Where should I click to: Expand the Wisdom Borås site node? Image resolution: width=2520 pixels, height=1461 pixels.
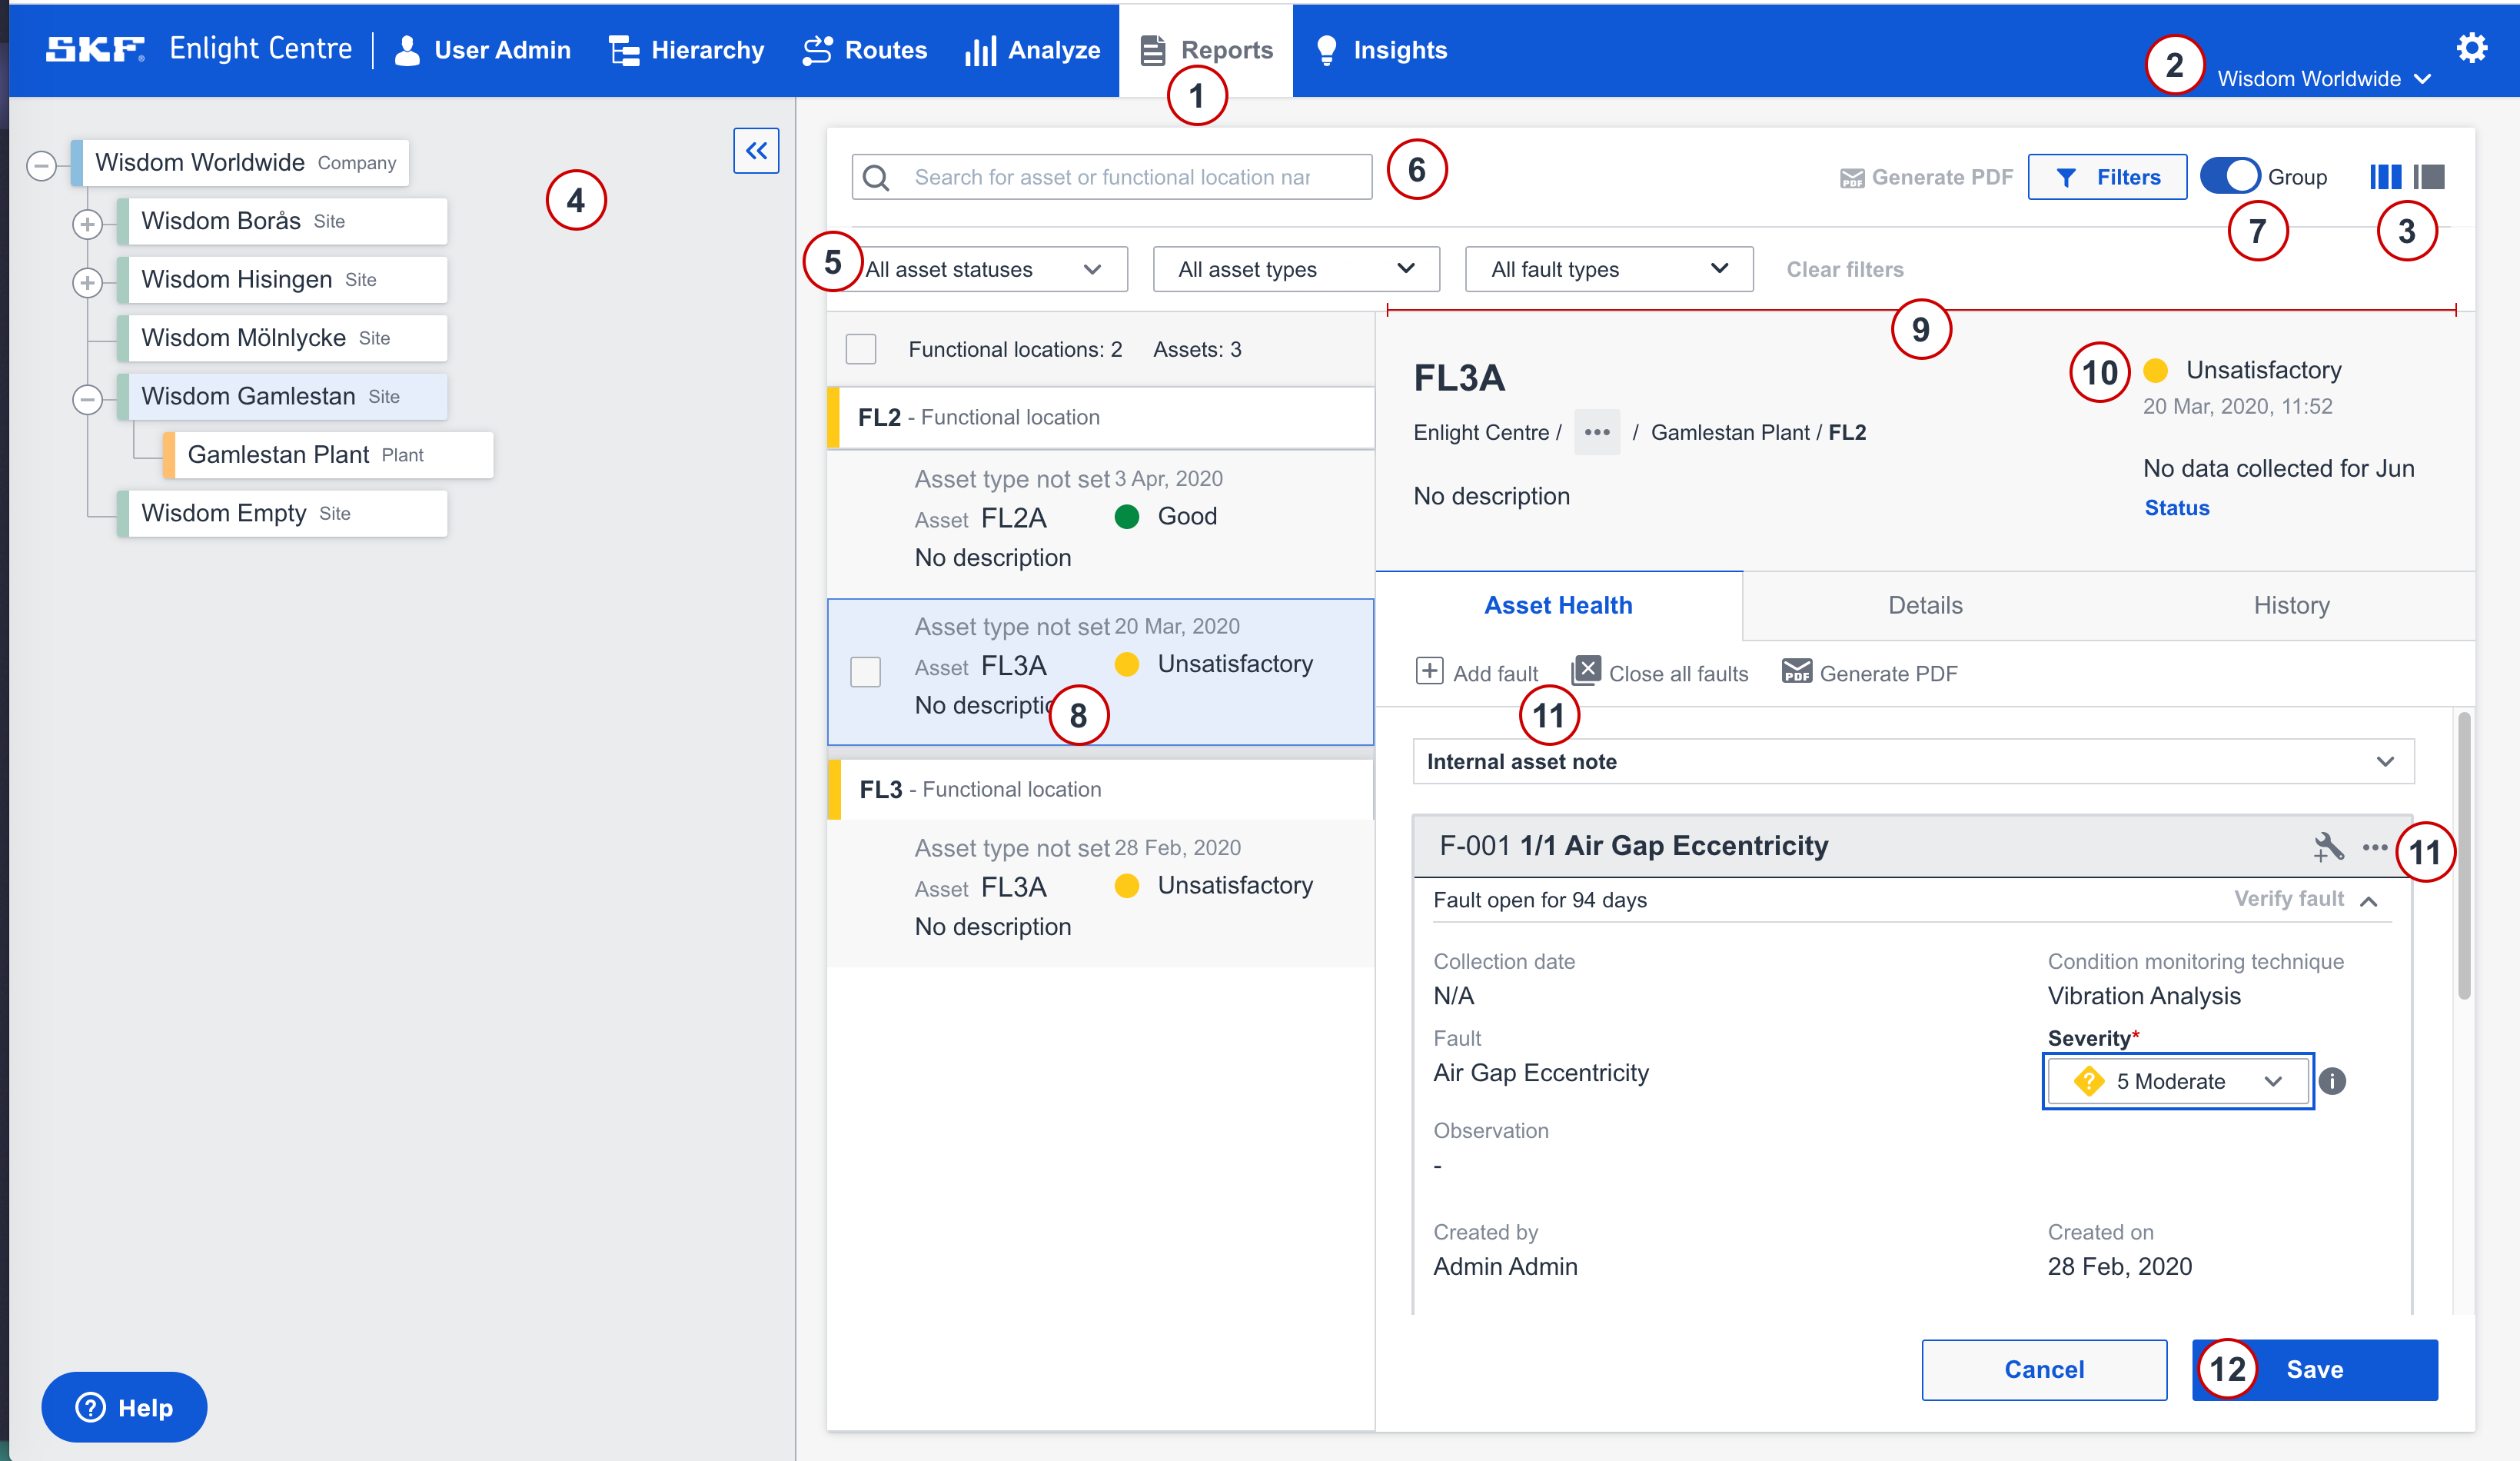click(87, 224)
